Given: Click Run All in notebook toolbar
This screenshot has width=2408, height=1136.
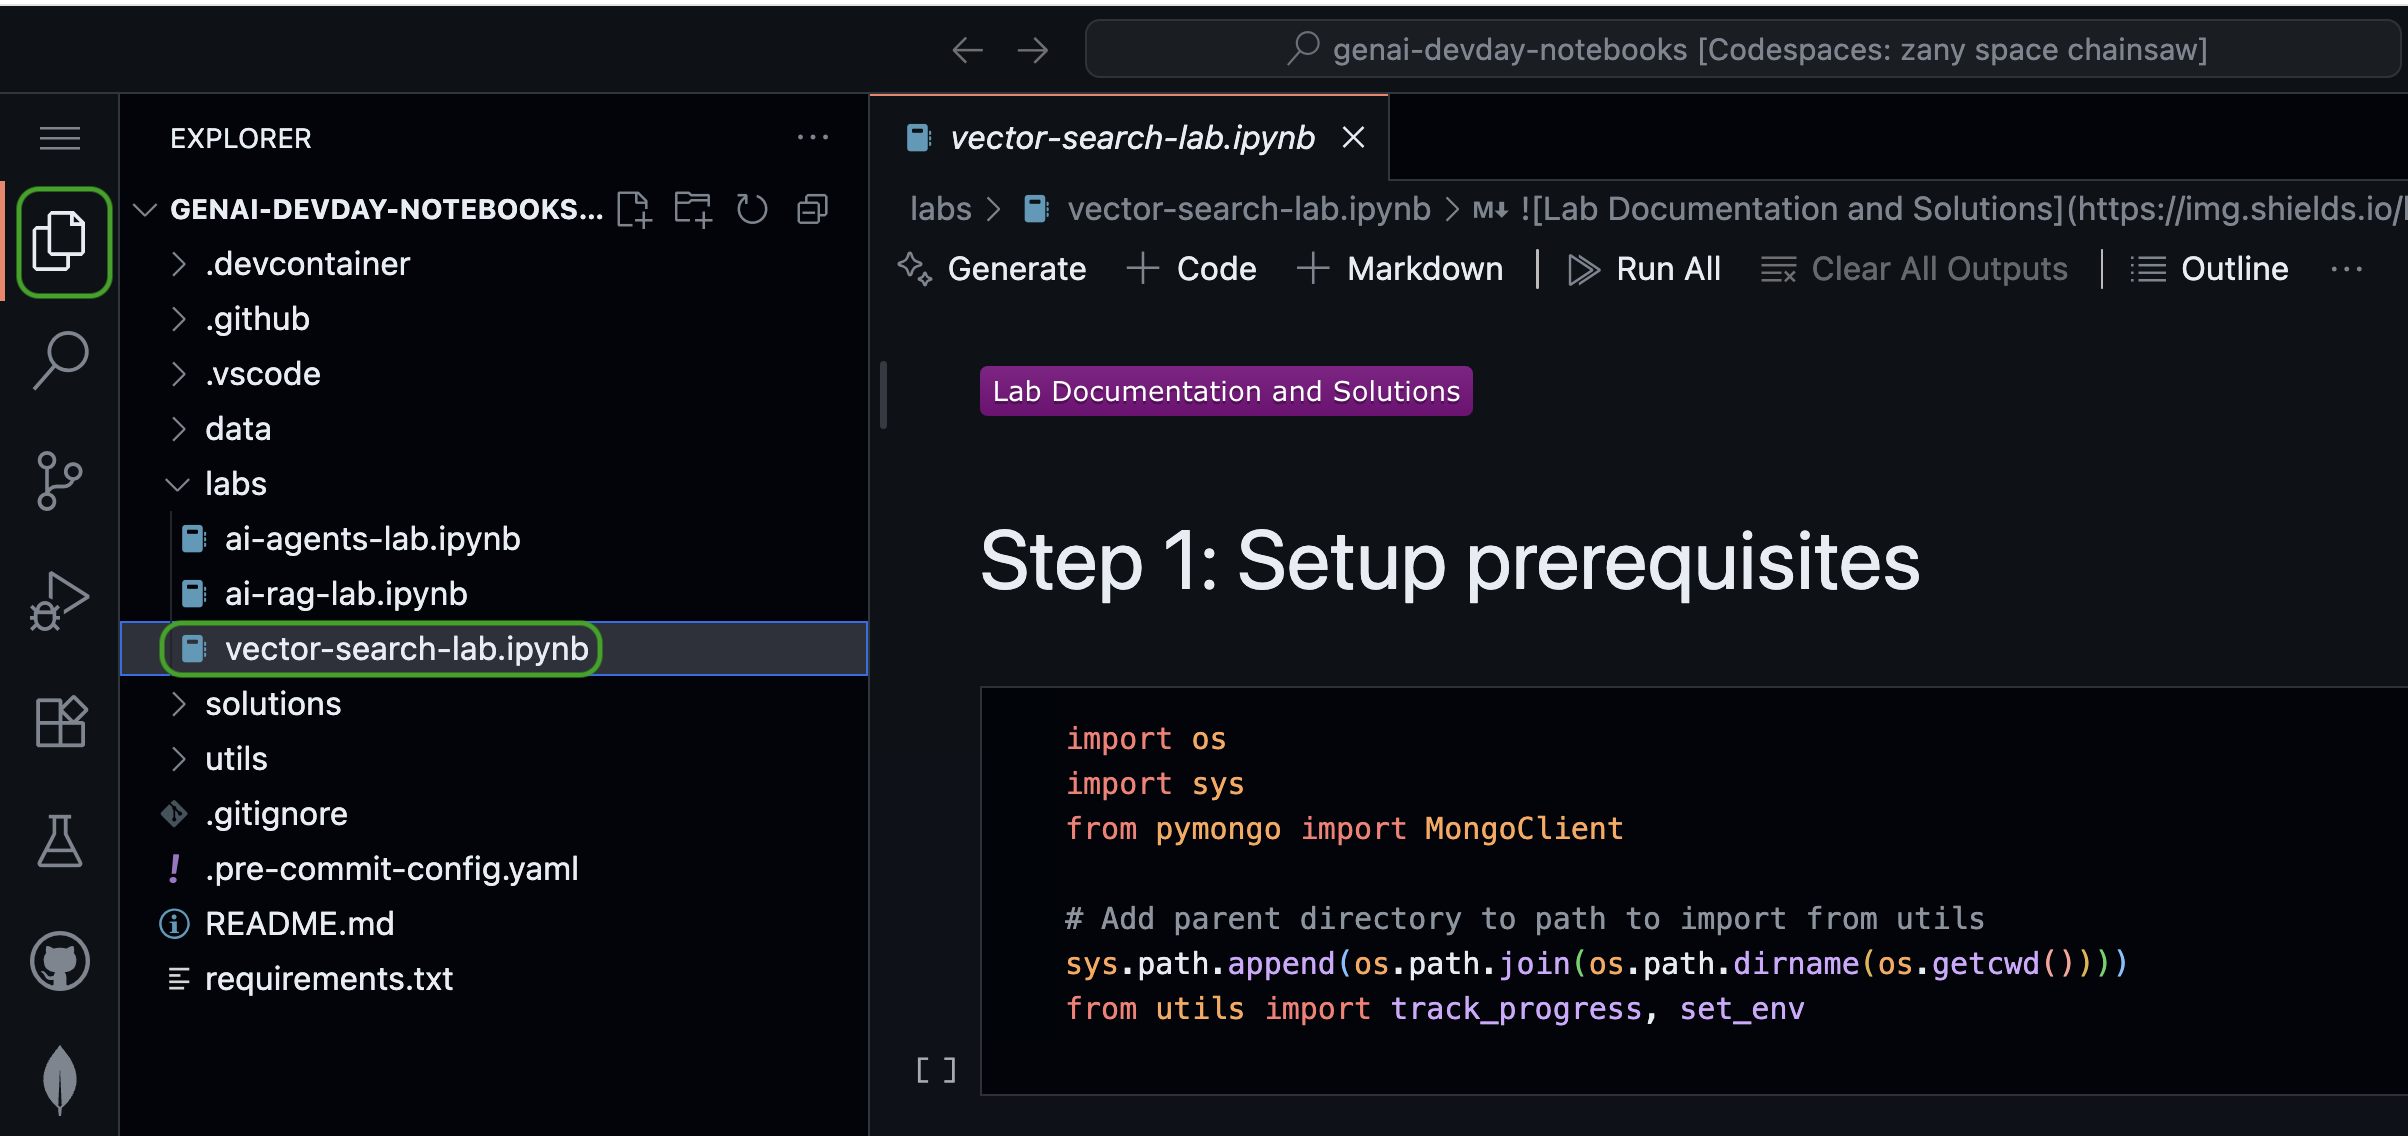Looking at the screenshot, I should coord(1646,269).
